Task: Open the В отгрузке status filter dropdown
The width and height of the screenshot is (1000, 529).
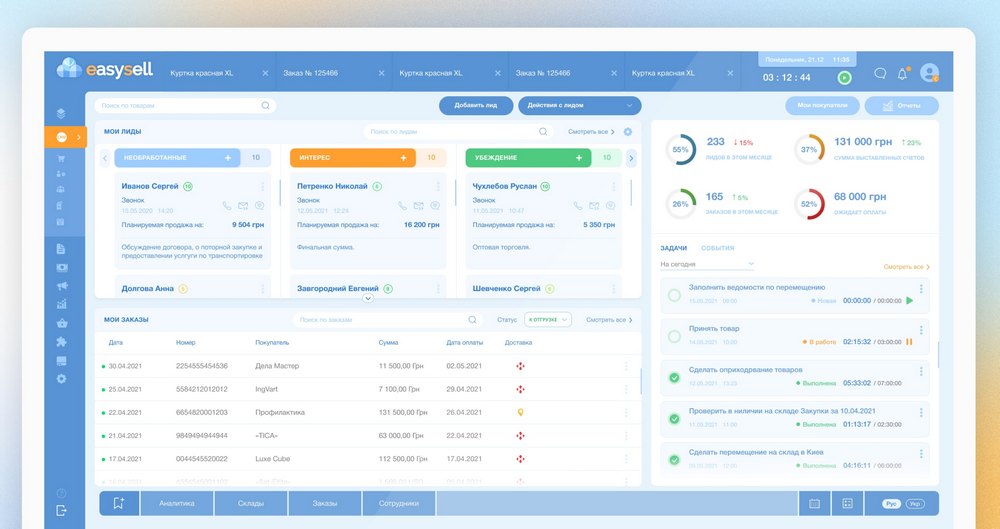Action: coord(548,320)
